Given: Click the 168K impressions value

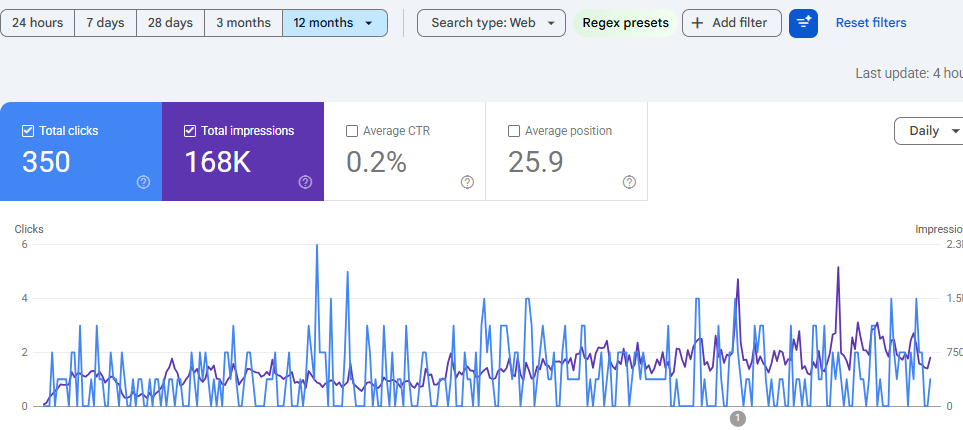Looking at the screenshot, I should (217, 162).
